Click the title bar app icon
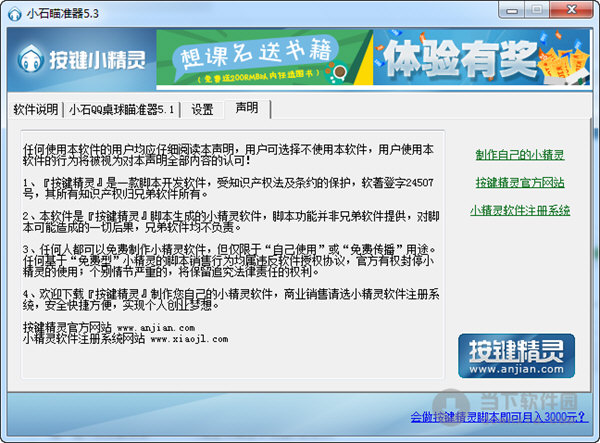 [15, 14]
